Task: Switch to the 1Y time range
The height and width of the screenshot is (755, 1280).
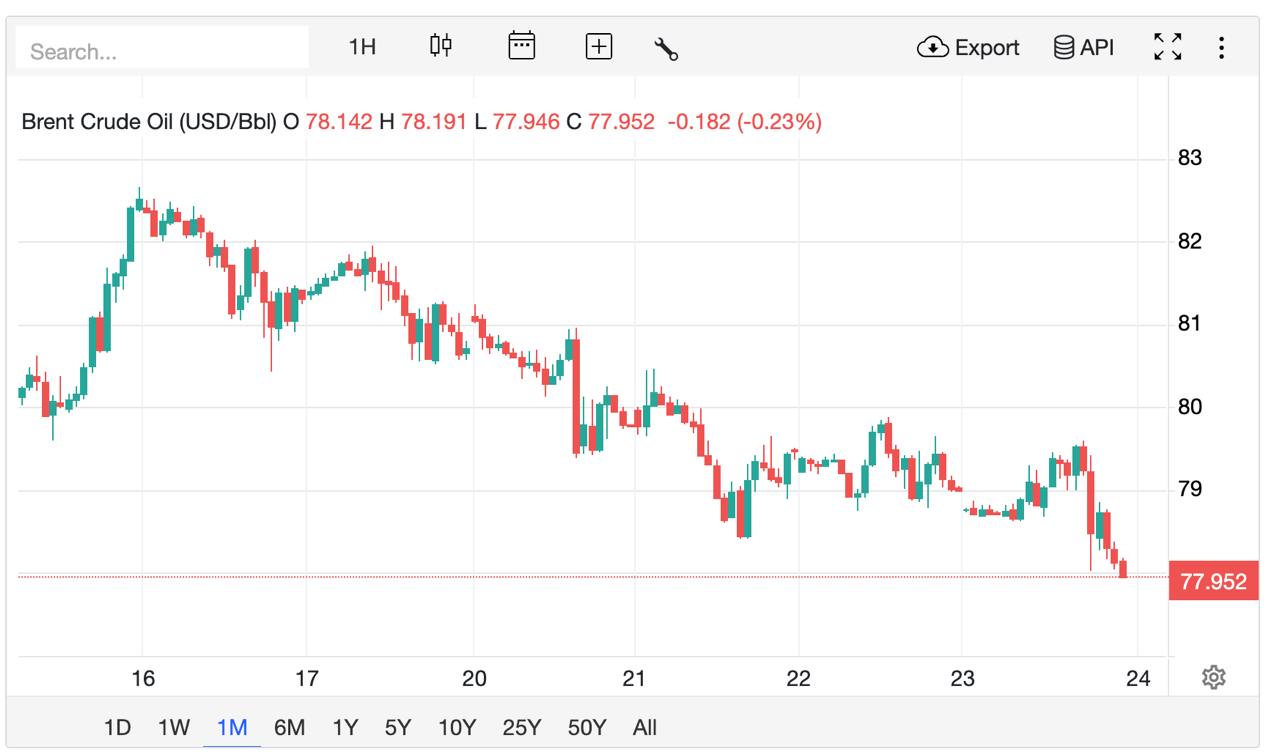Action: pyautogui.click(x=345, y=727)
